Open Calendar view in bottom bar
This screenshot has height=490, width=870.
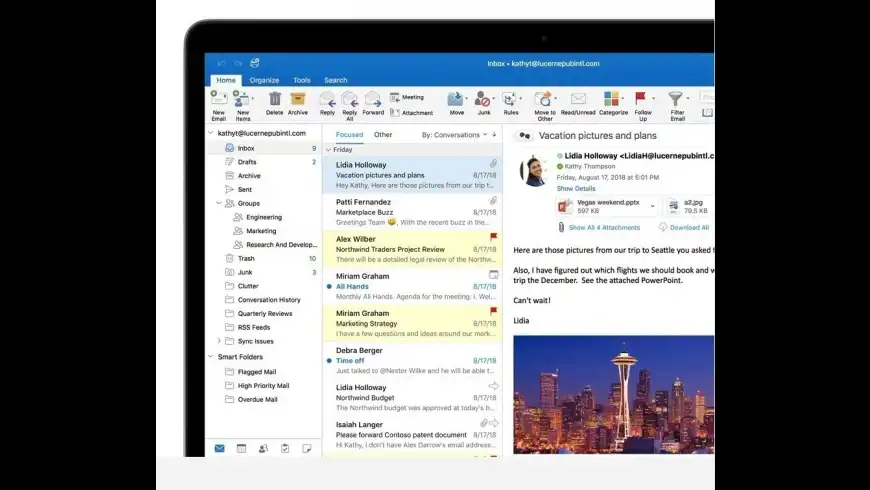coord(241,448)
